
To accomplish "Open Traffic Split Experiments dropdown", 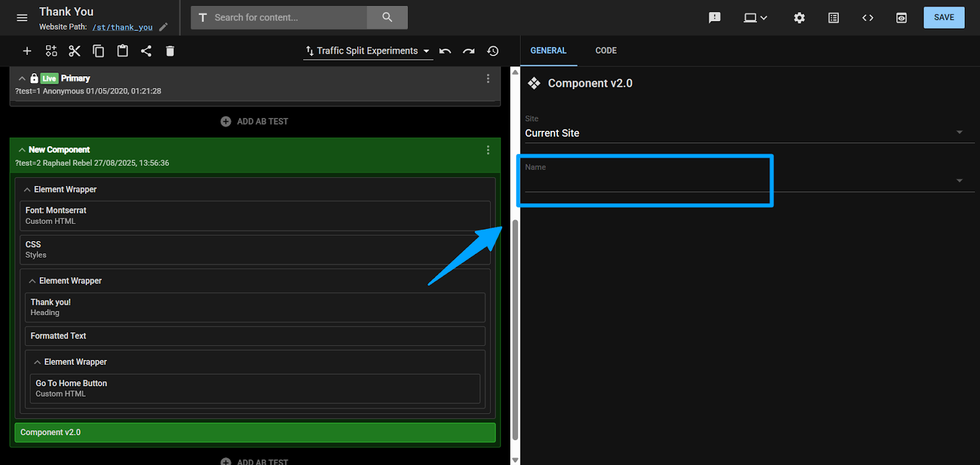I will (x=368, y=51).
